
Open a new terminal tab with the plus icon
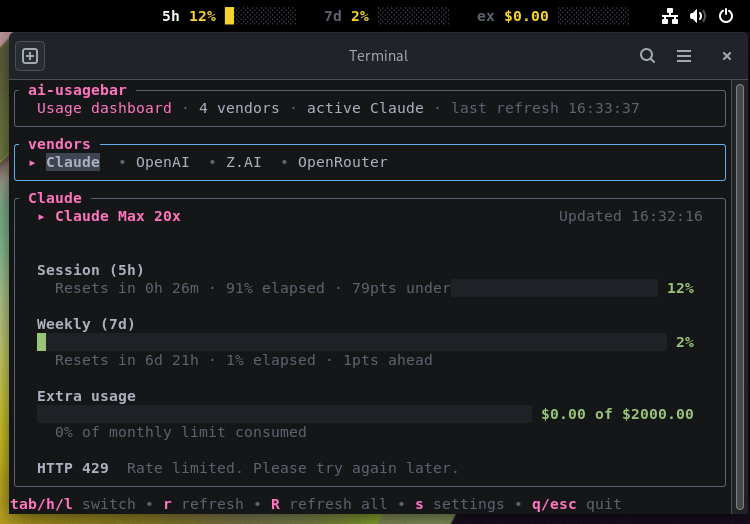coord(30,56)
